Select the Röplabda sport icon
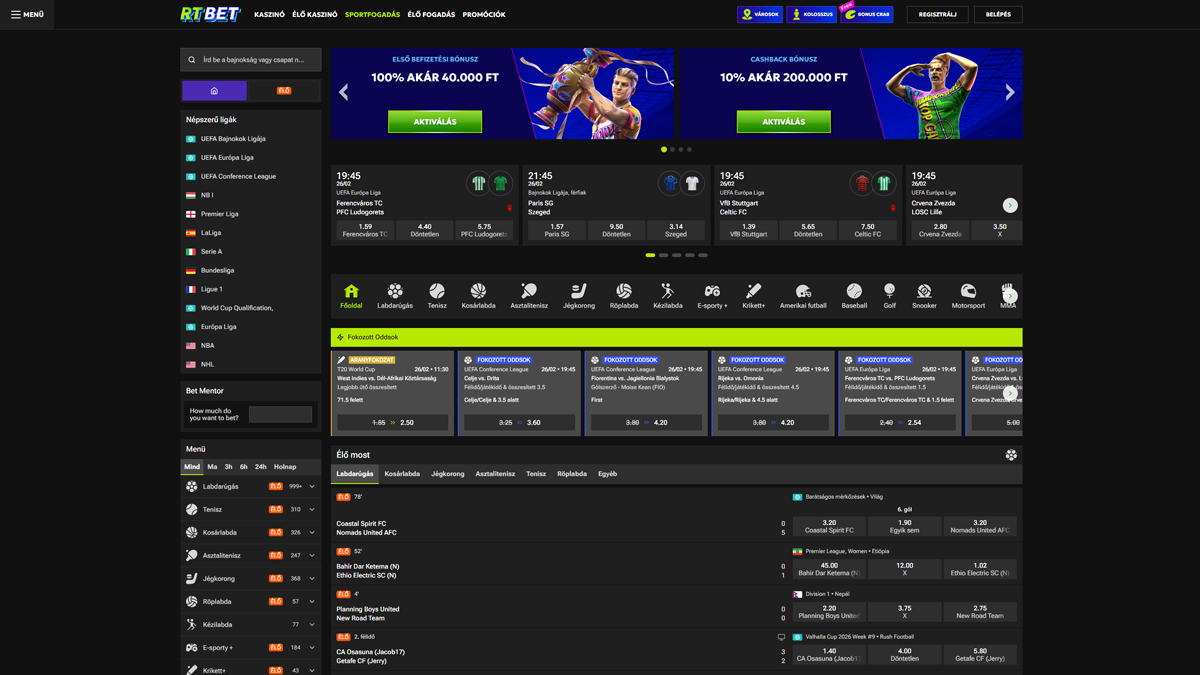 pos(624,296)
